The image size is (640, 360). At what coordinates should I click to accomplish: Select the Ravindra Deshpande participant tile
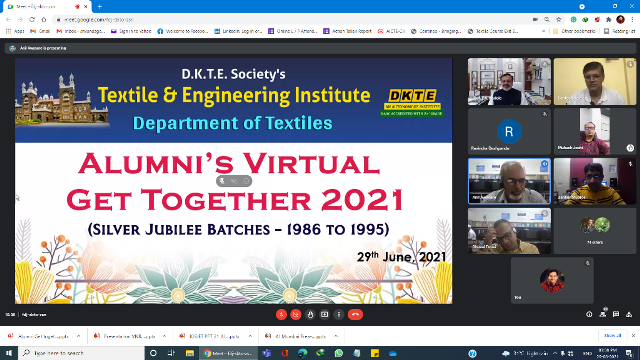coord(509,131)
